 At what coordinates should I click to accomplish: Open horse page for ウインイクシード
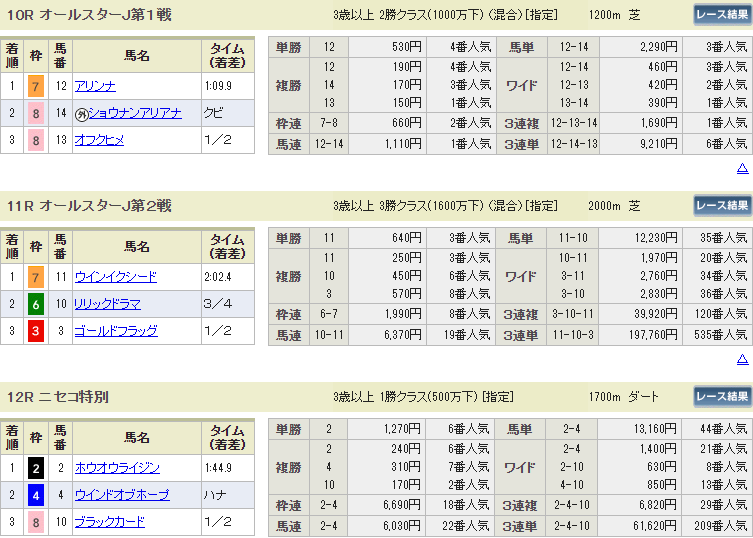[116, 277]
